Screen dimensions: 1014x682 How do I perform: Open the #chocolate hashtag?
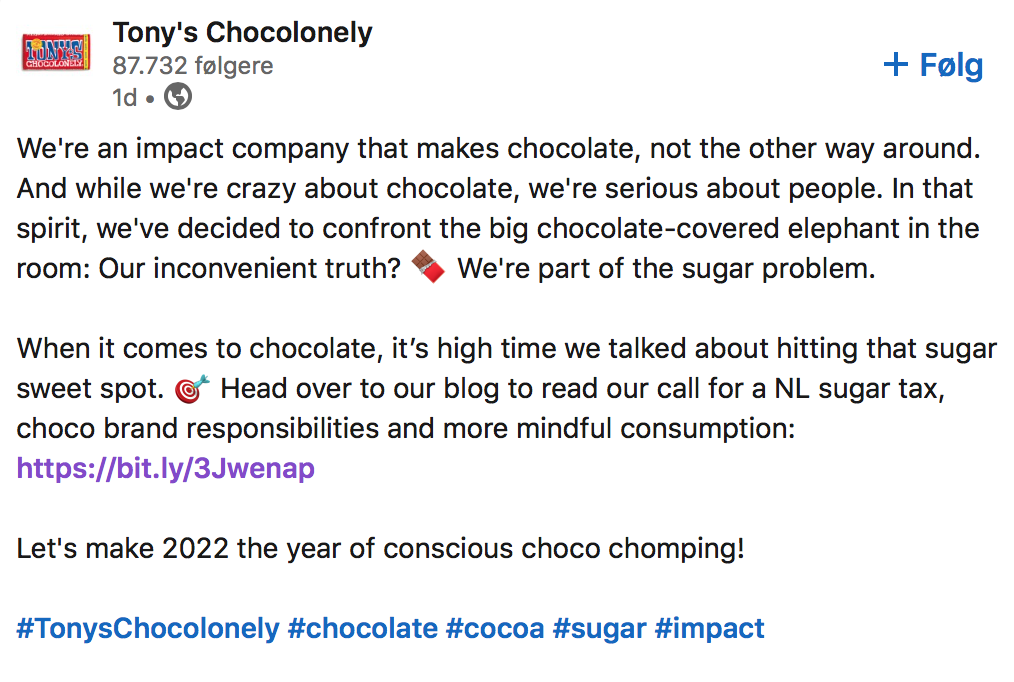[x=363, y=628]
